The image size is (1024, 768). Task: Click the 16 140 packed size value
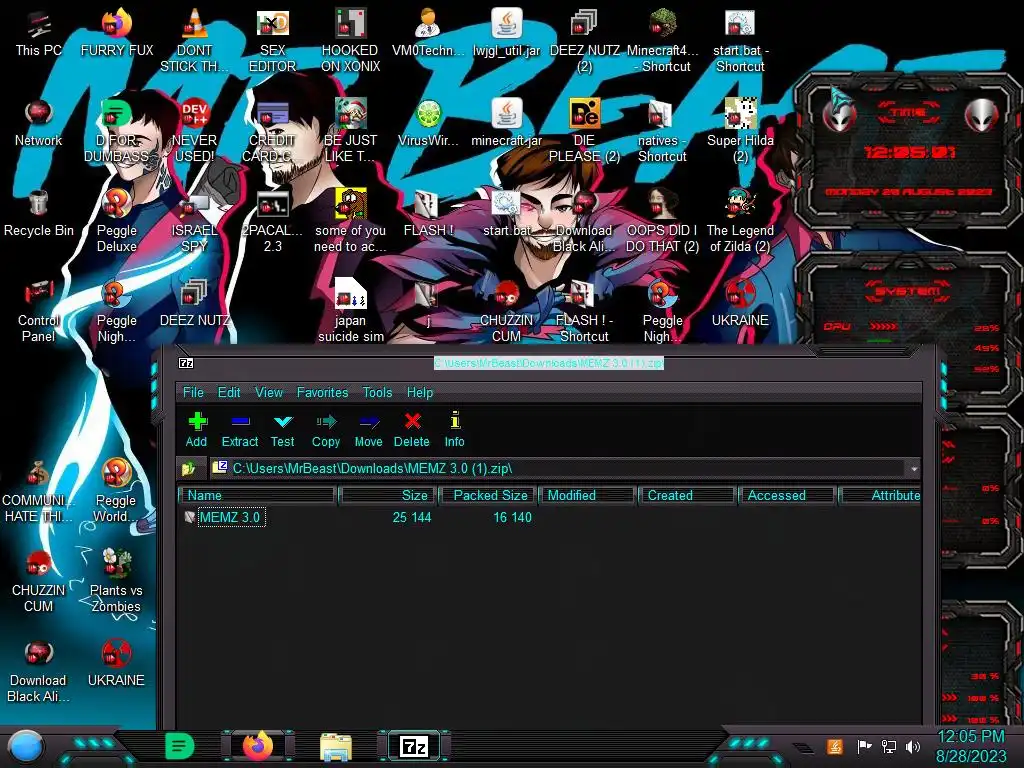point(512,517)
